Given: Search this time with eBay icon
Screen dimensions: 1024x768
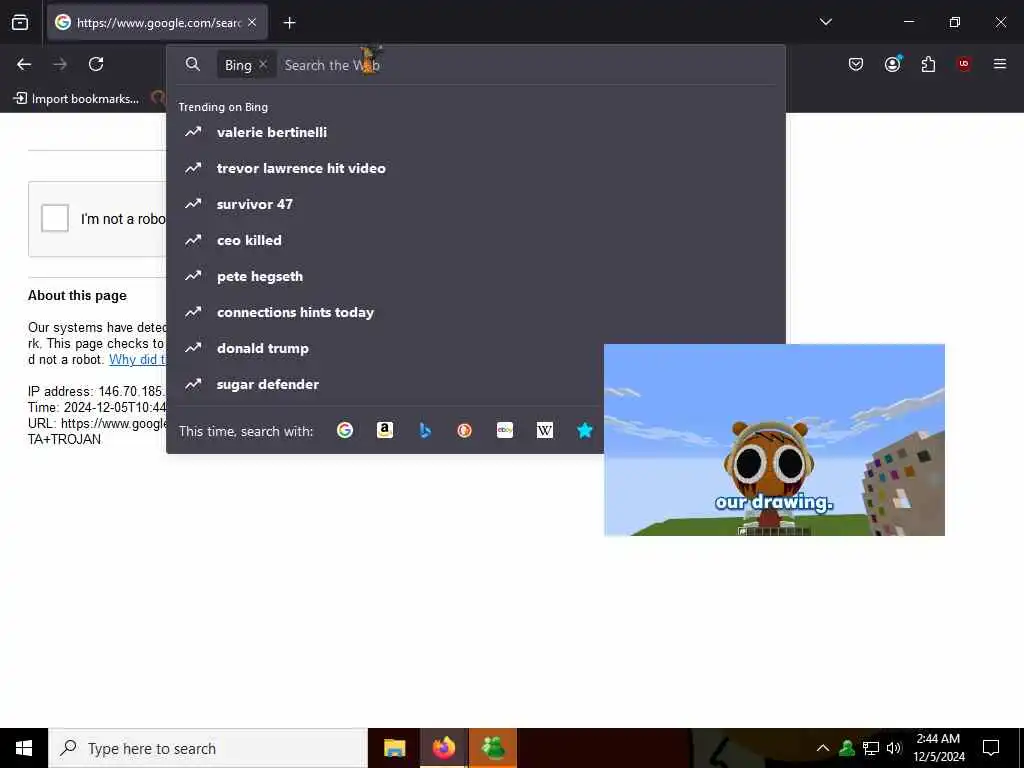Looking at the screenshot, I should coord(505,430).
